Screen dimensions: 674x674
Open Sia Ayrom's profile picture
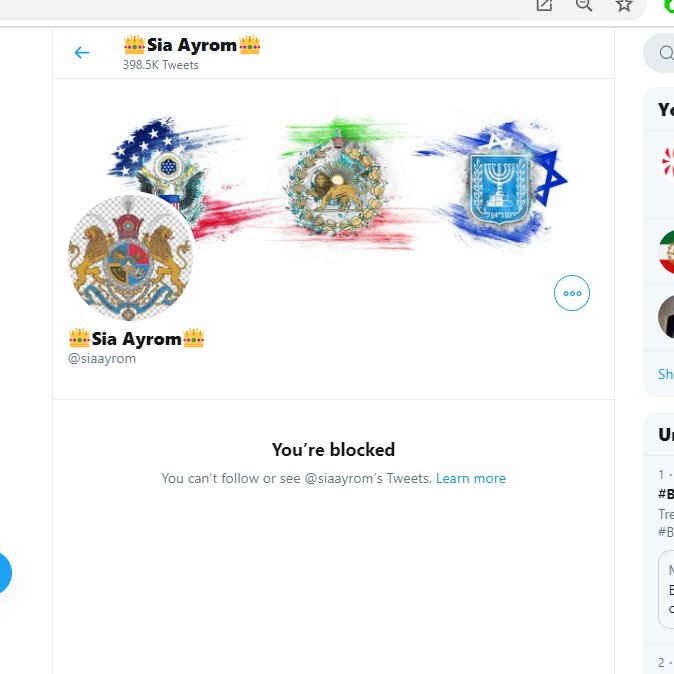coord(131,257)
